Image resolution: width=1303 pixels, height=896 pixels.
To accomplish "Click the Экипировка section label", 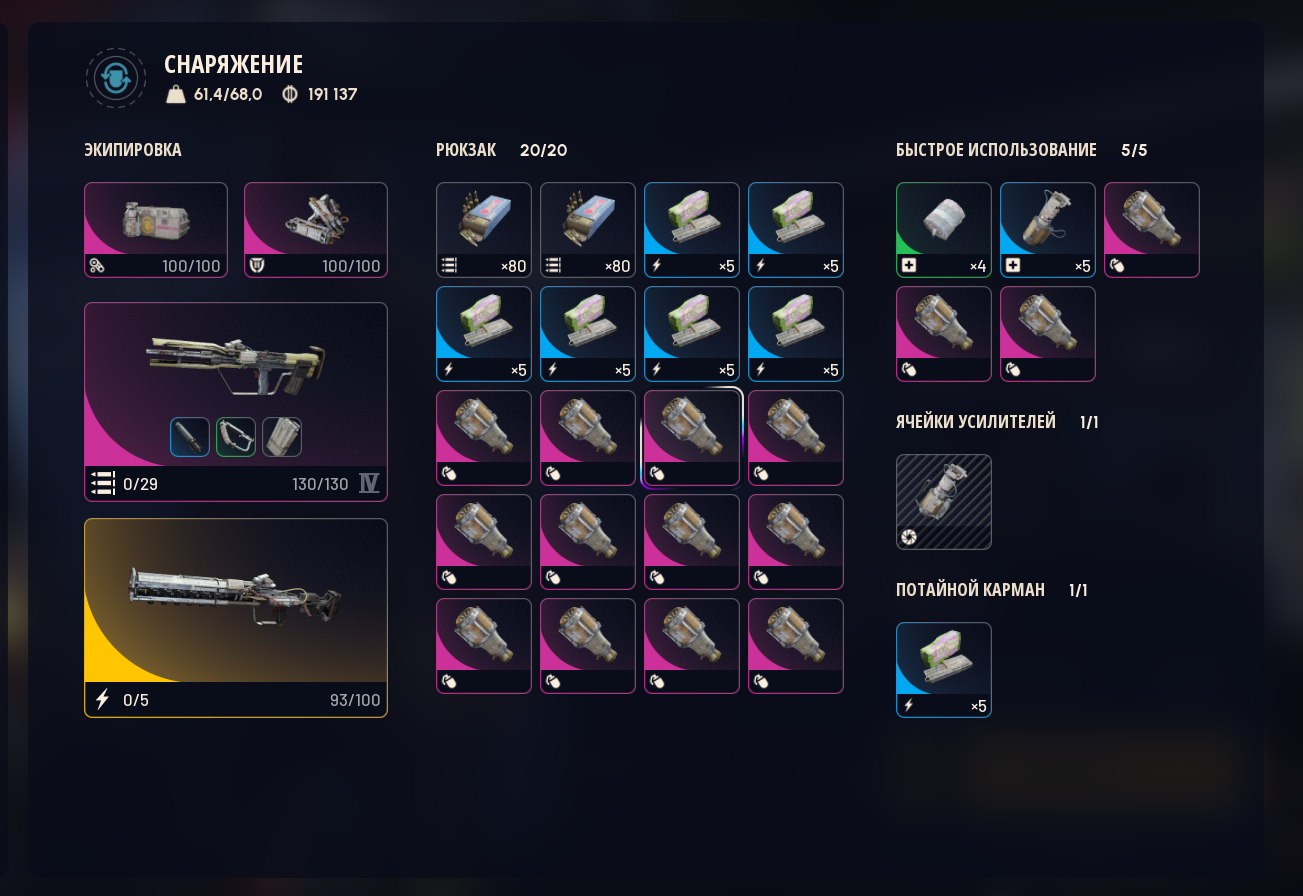I will 133,150.
